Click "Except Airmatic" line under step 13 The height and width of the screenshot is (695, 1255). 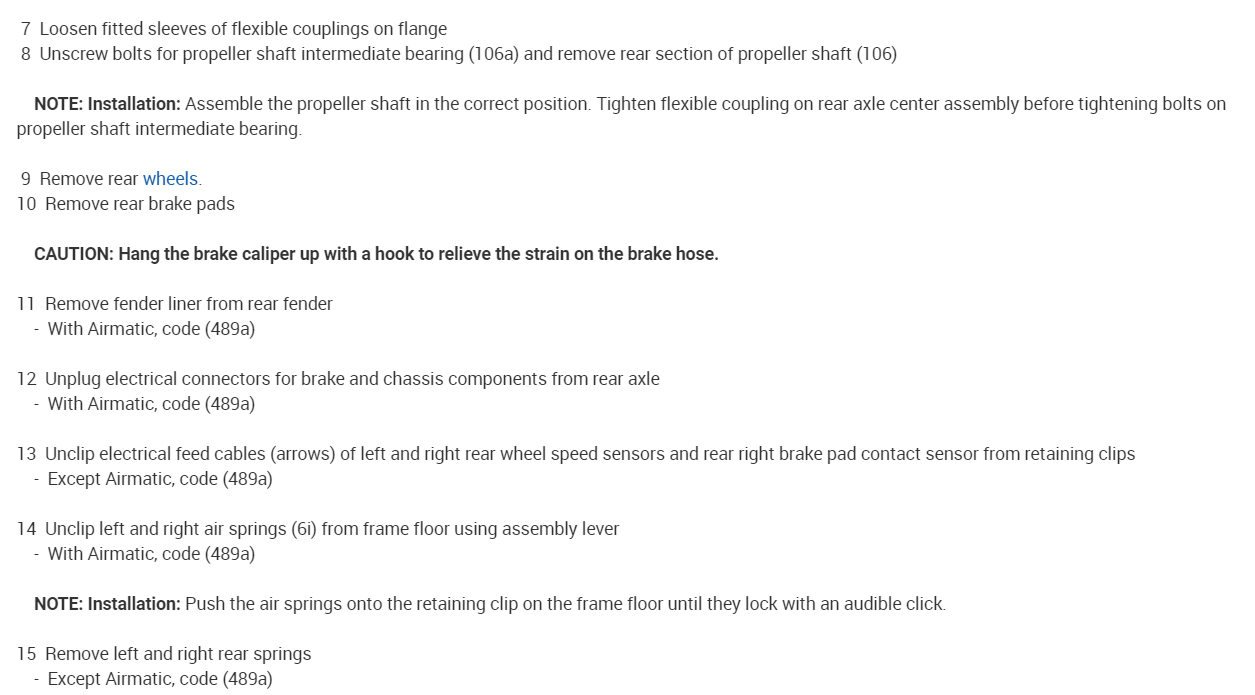pyautogui.click(x=160, y=479)
